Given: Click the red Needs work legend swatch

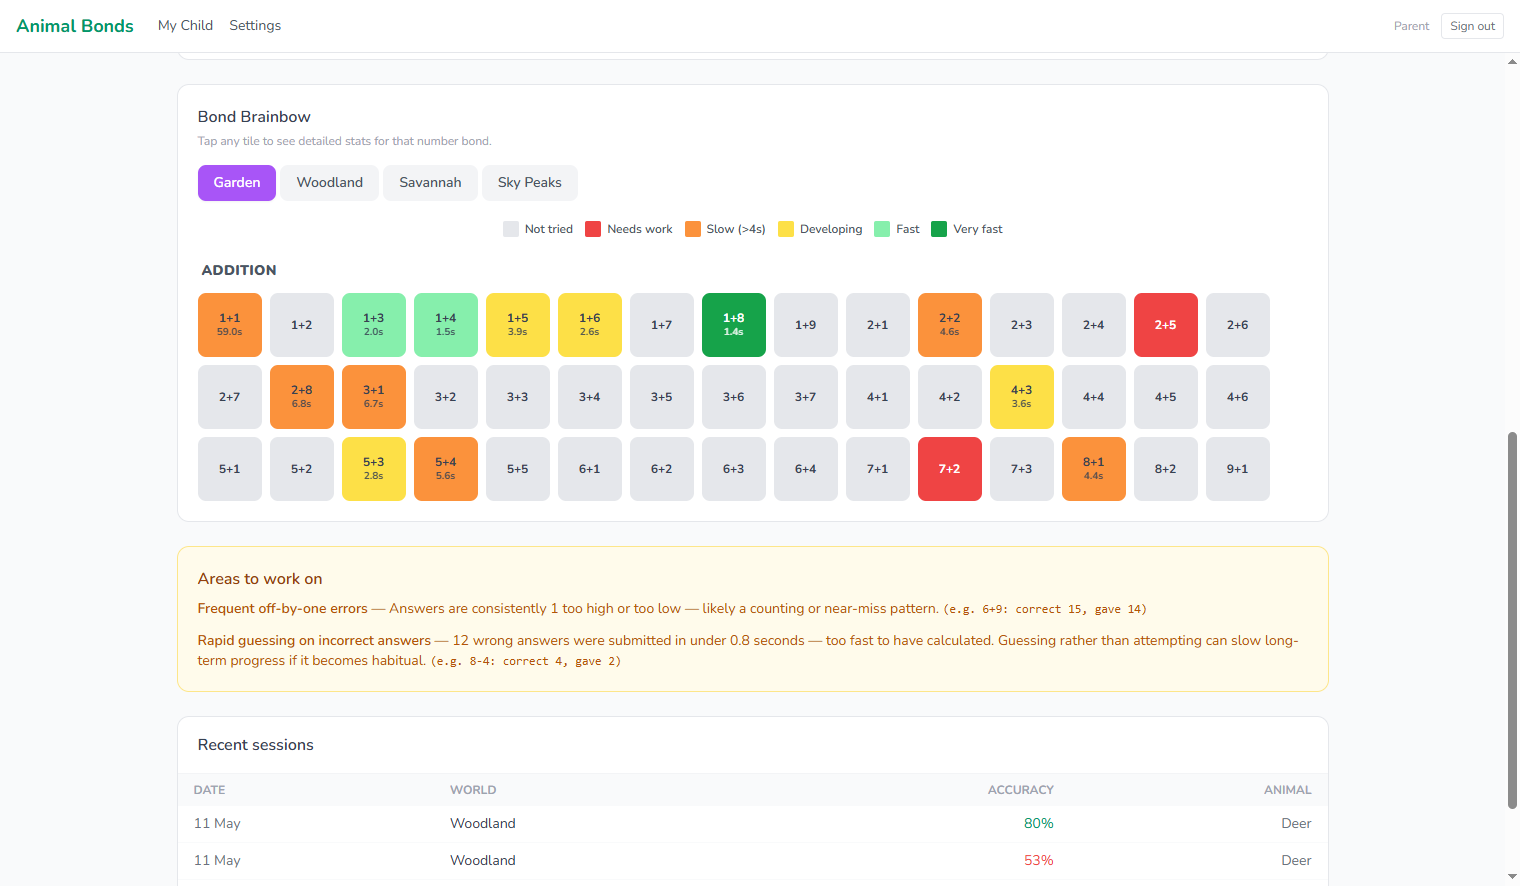Looking at the screenshot, I should click(593, 229).
